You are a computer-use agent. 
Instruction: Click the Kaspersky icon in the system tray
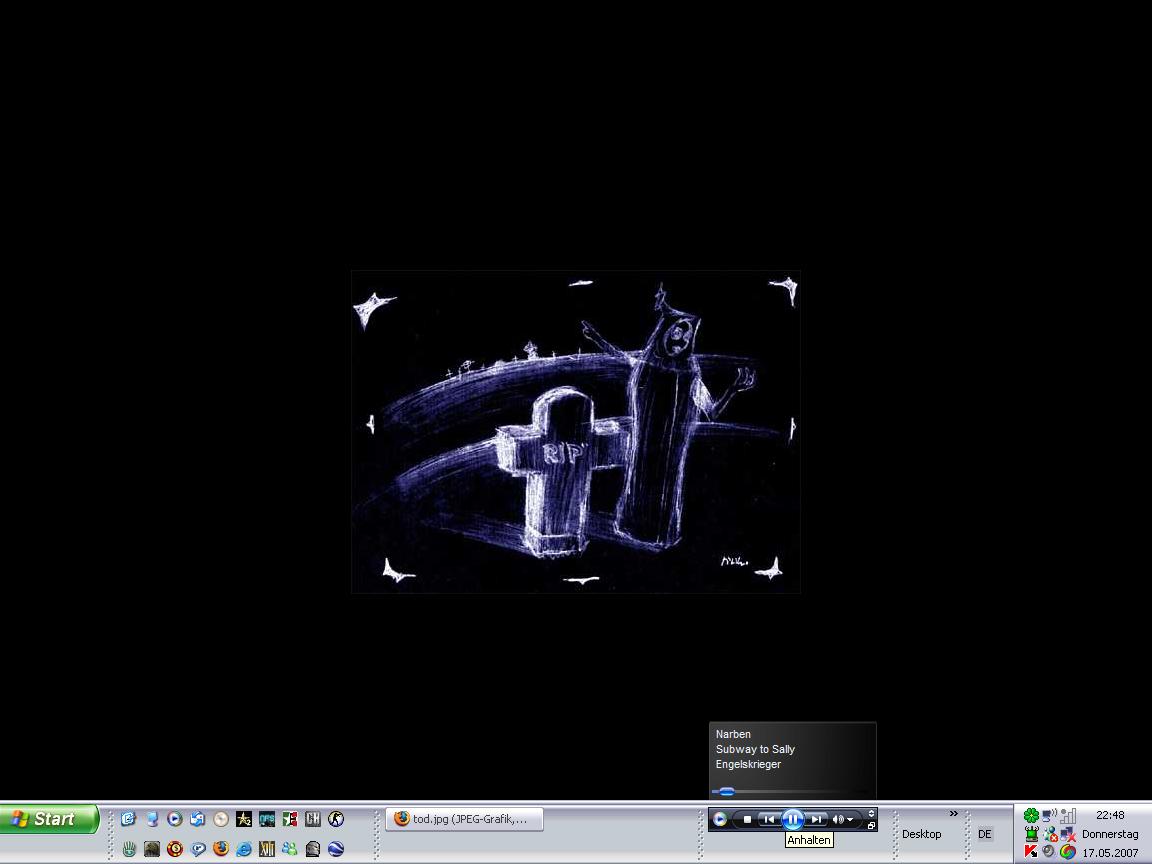pos(1031,852)
